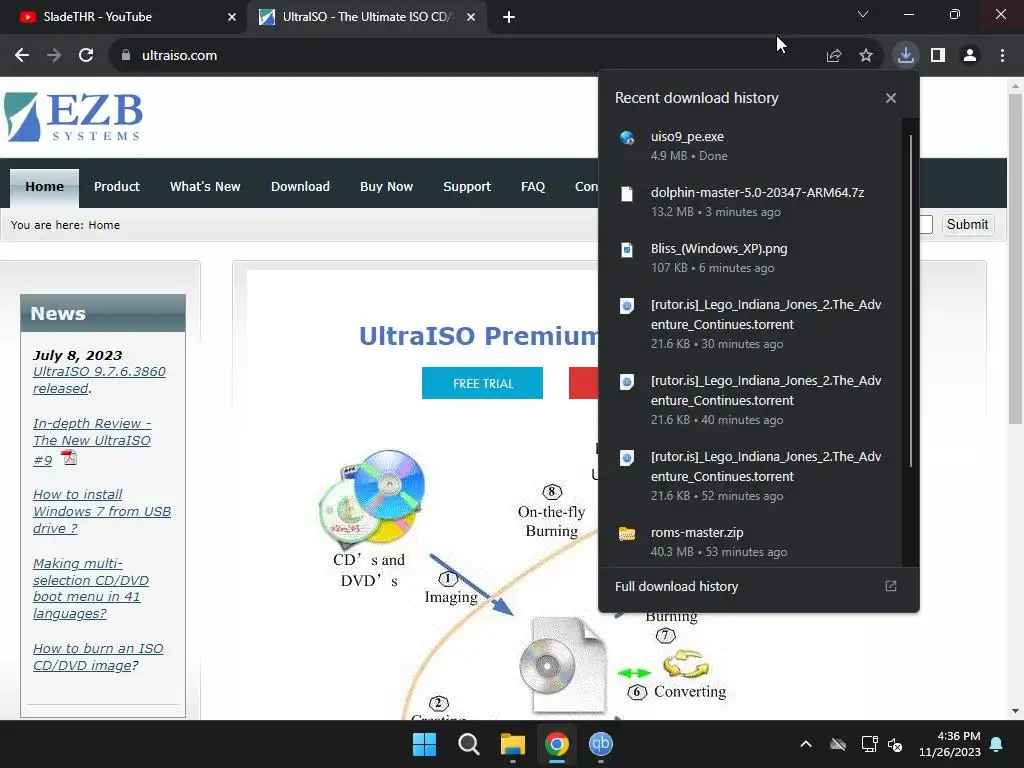The height and width of the screenshot is (768, 1024).
Task: Click the dolphin-master 7z file icon
Action: click(627, 193)
